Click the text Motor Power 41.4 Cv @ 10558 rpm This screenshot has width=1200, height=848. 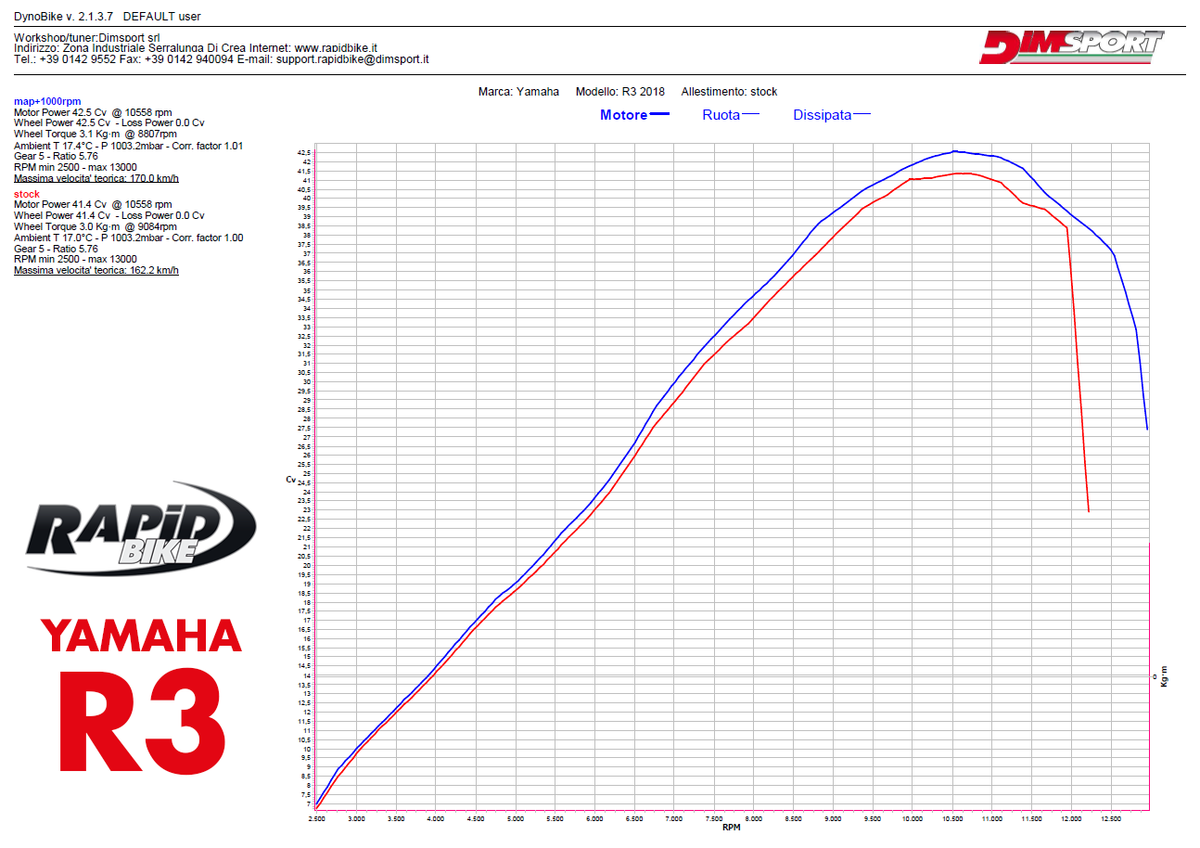tap(93, 205)
